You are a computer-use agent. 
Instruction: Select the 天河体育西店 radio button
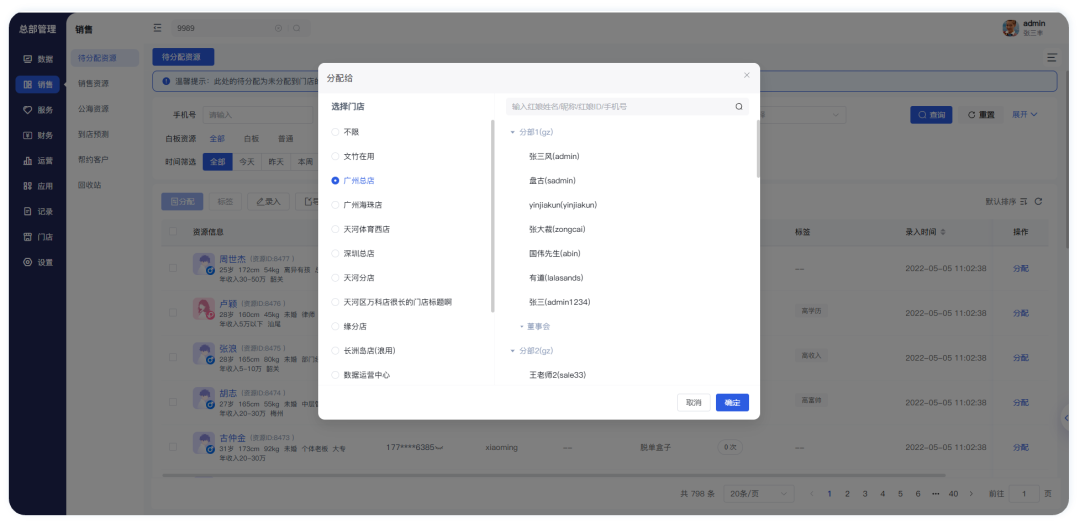pyautogui.click(x=335, y=229)
